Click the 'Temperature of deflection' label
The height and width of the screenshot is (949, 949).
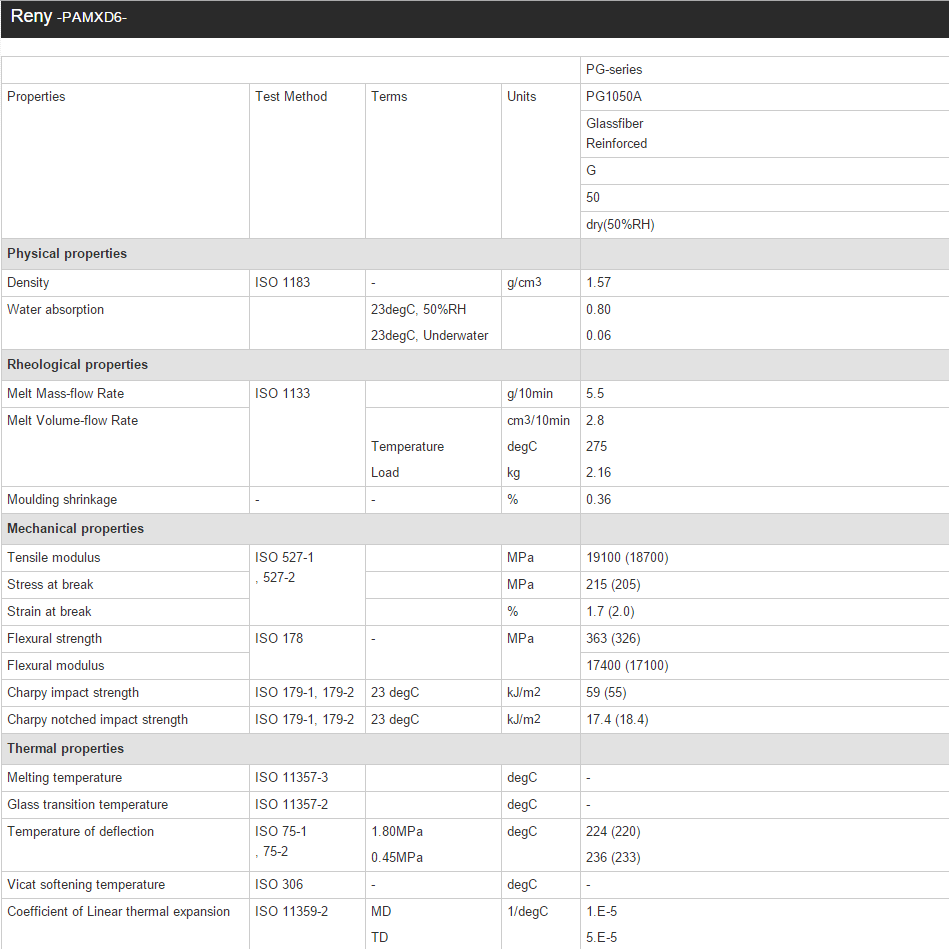point(80,832)
